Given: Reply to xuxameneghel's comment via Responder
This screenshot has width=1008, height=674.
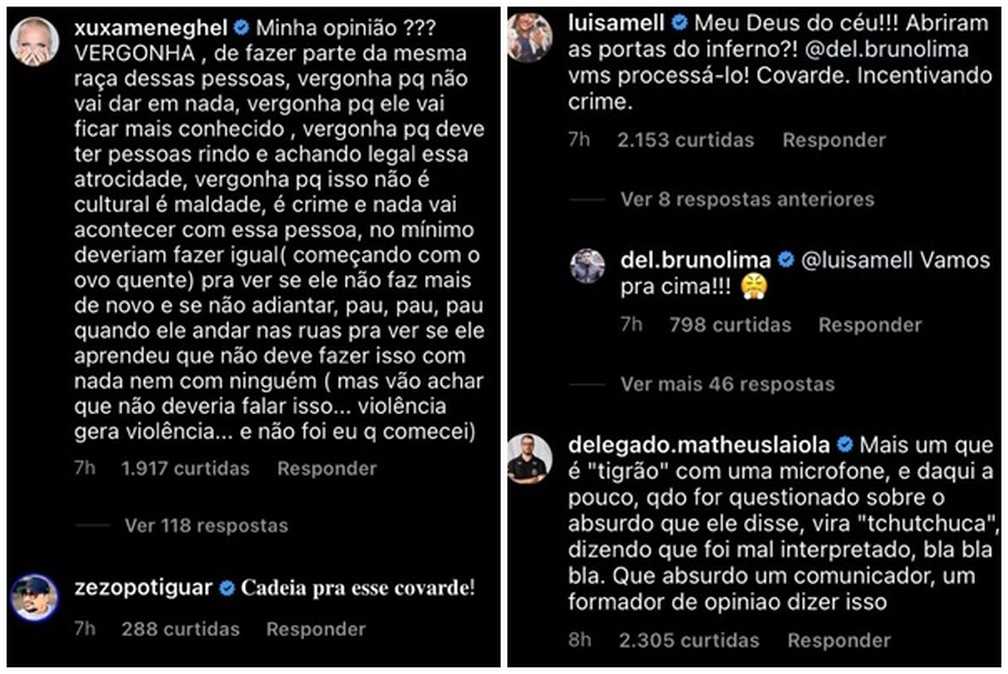Looking at the screenshot, I should click(327, 468).
